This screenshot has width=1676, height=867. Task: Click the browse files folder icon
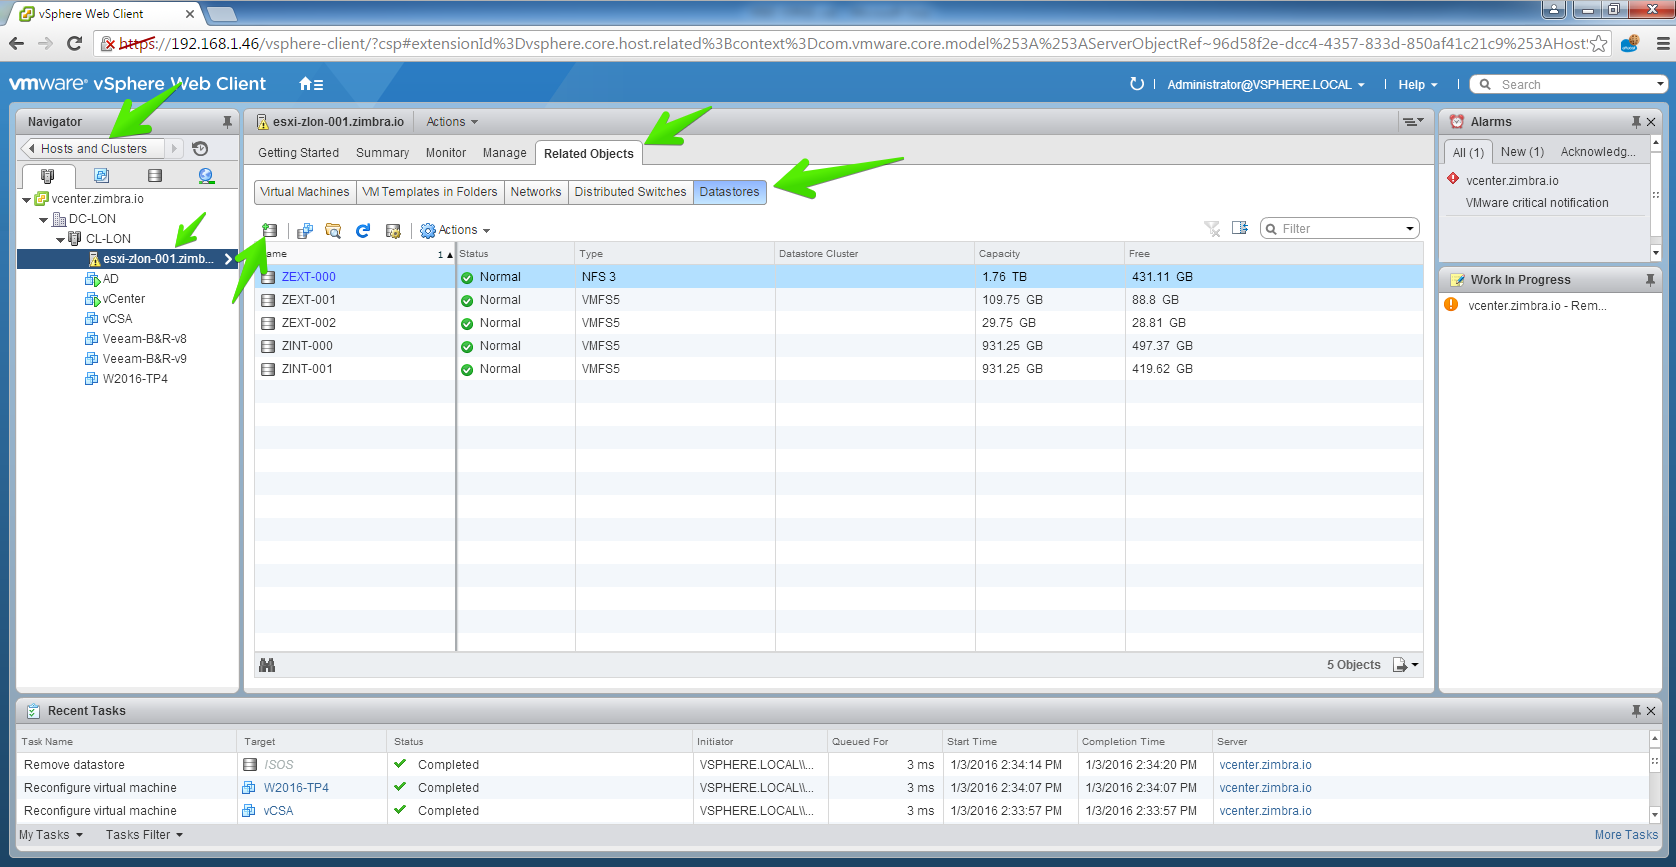point(334,231)
